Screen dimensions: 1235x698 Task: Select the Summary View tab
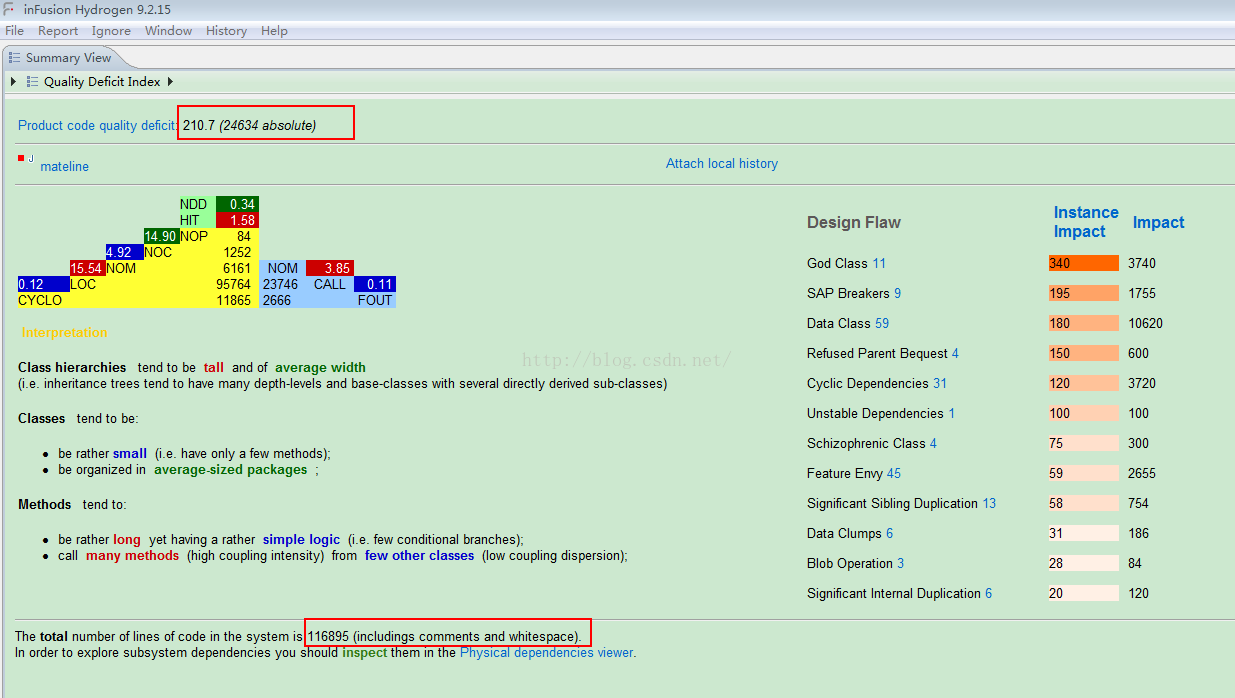click(68, 58)
